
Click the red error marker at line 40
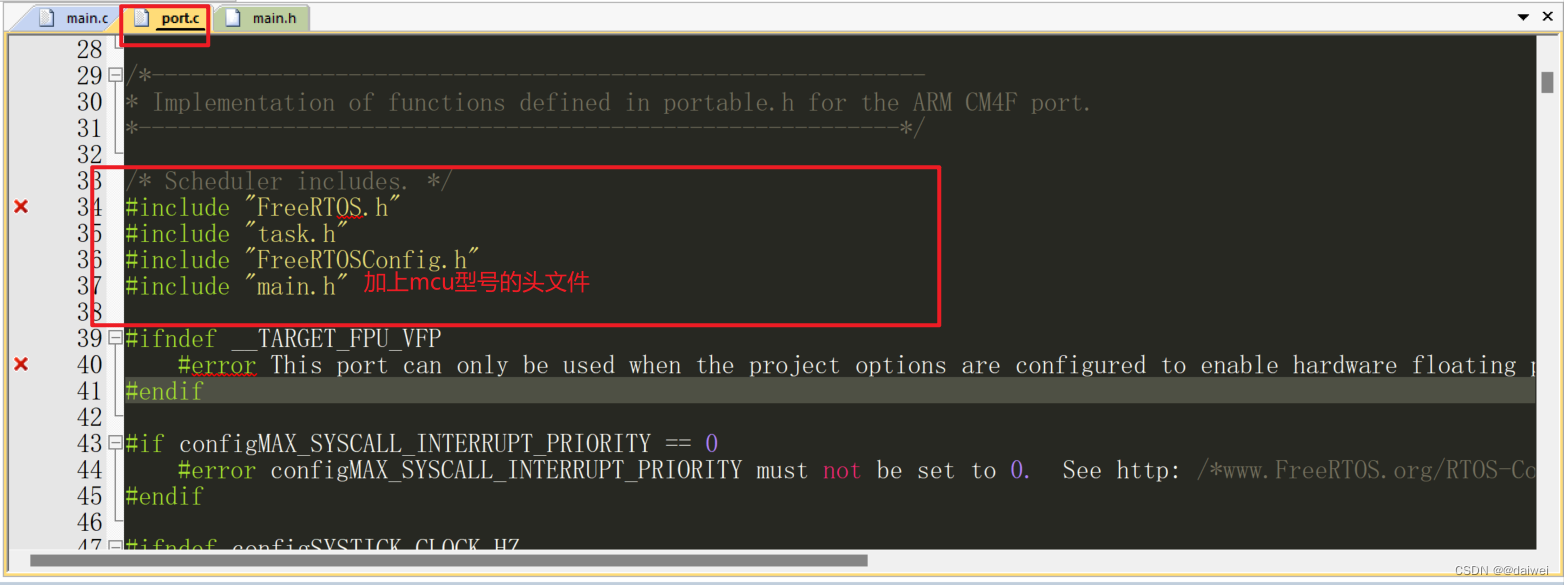(20, 365)
